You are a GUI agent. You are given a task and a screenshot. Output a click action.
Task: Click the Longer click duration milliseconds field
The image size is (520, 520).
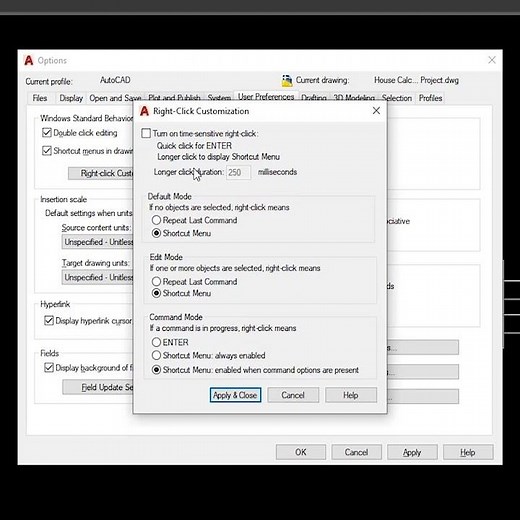(238, 172)
